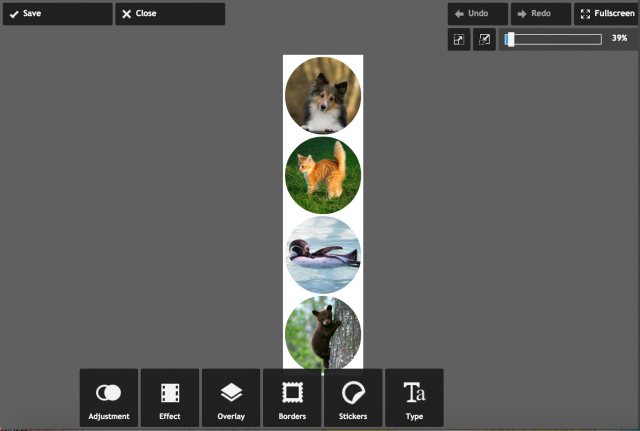This screenshot has width=640, height=431.
Task: Click the empty middle of the zoom slider track
Action: pyautogui.click(x=556, y=39)
